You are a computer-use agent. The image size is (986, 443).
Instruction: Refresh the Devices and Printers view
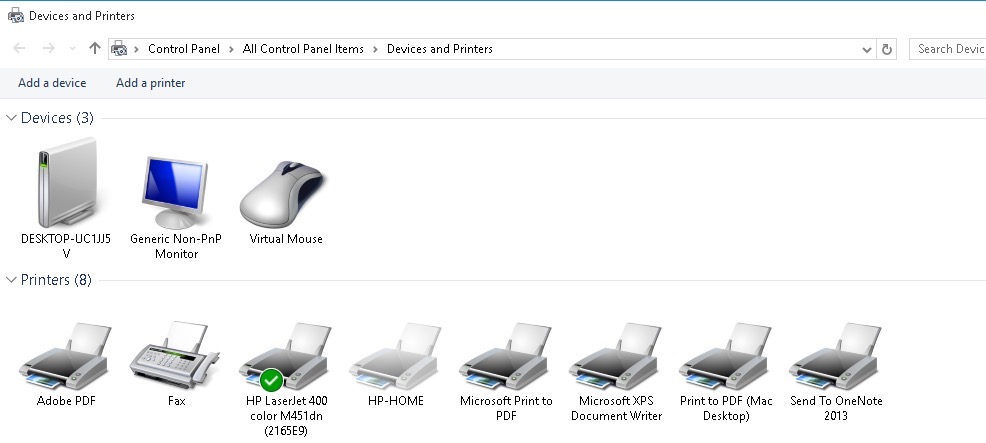pyautogui.click(x=887, y=49)
